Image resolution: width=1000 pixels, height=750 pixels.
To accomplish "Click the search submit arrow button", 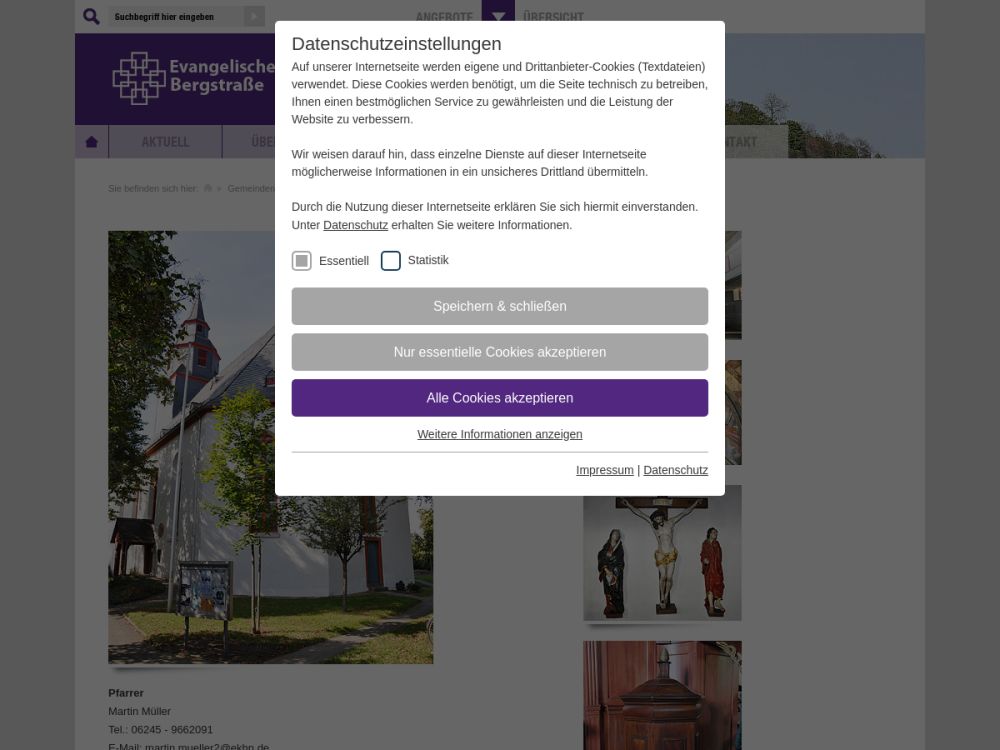I will [254, 17].
